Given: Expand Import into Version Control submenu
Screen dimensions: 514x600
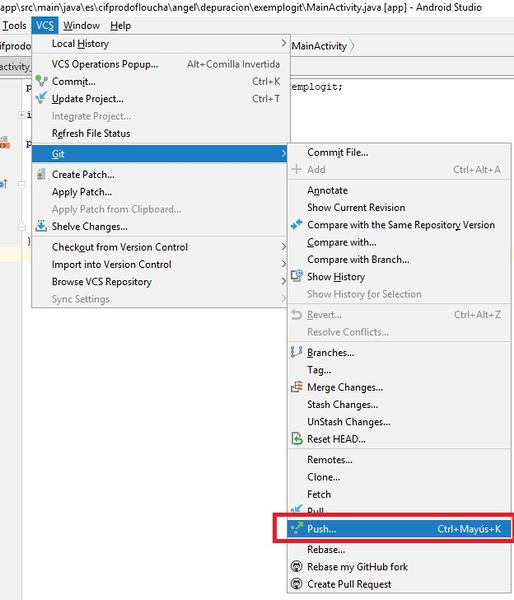Looking at the screenshot, I should coord(284,264).
